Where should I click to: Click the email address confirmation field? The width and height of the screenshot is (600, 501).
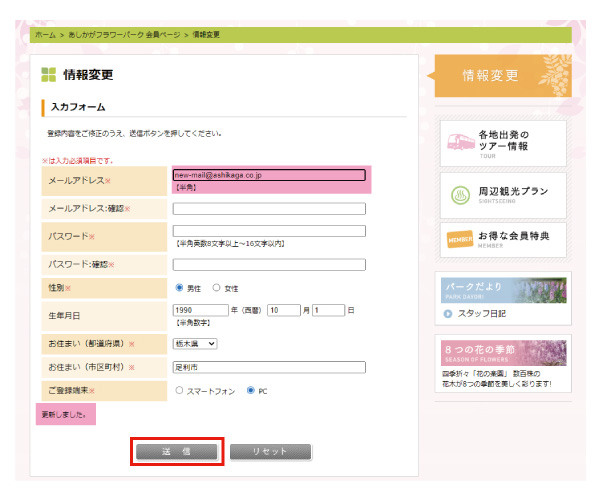269,209
